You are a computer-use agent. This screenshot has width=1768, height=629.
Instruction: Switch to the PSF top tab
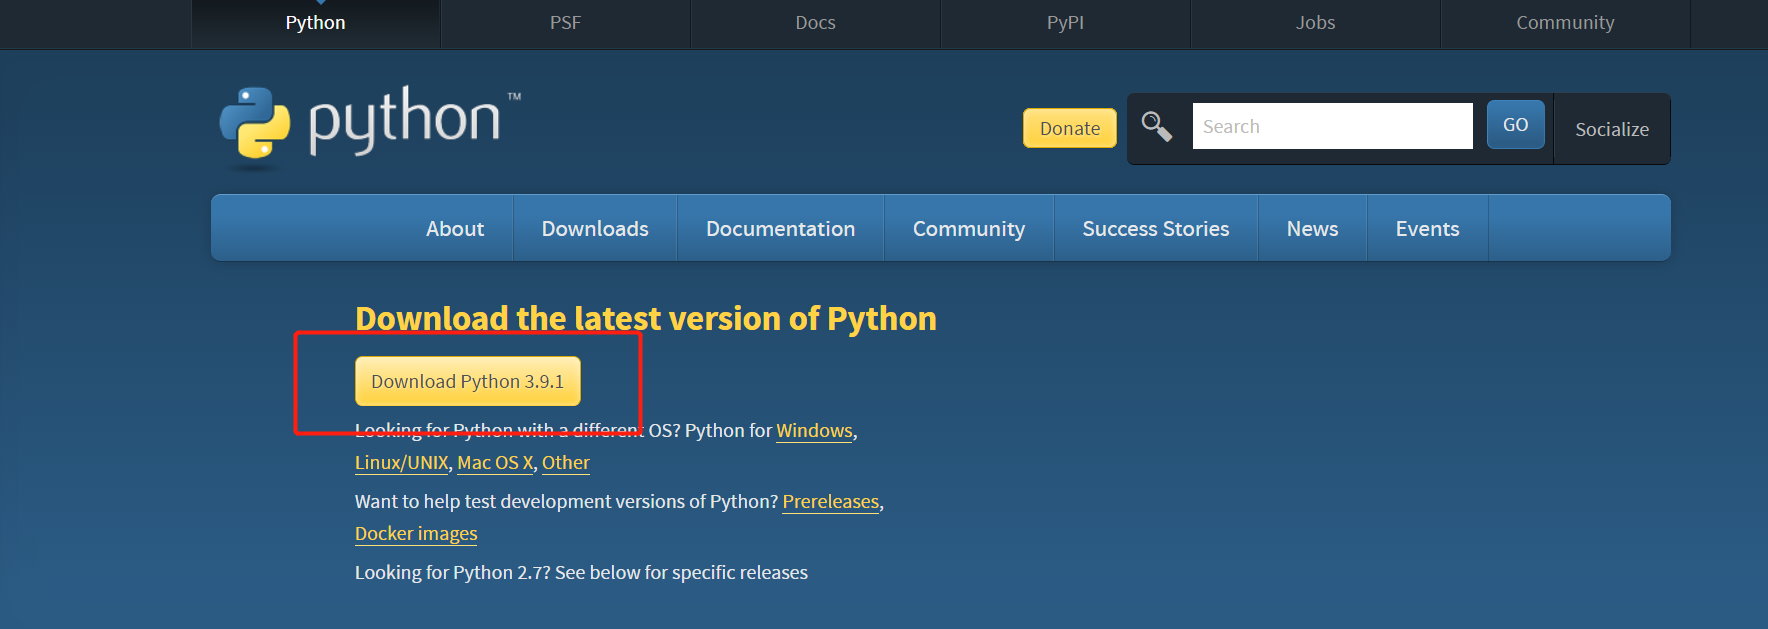coord(565,23)
